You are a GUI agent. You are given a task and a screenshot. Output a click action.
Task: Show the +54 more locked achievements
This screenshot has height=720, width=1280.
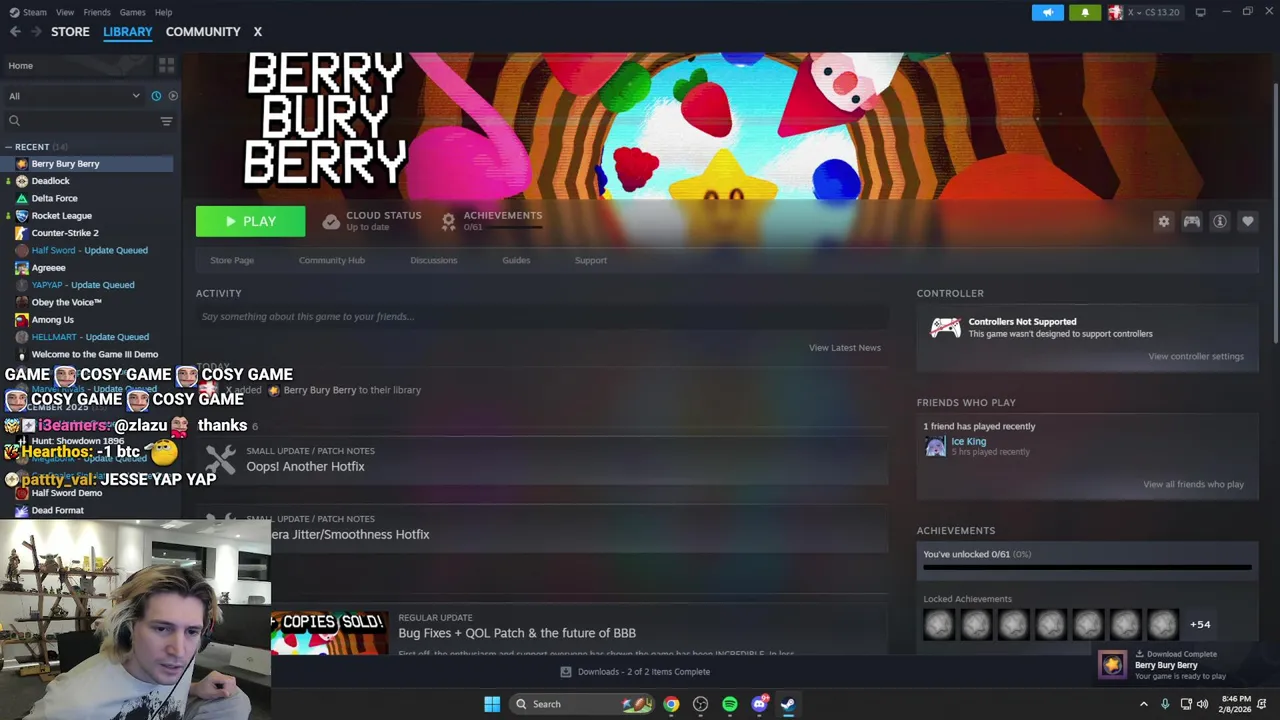coord(1200,625)
